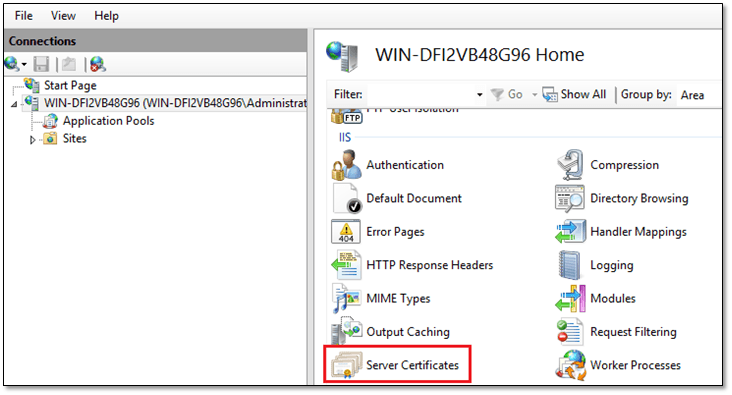The height and width of the screenshot is (395, 732).
Task: Click the delete connection icon
Action: (x=98, y=64)
